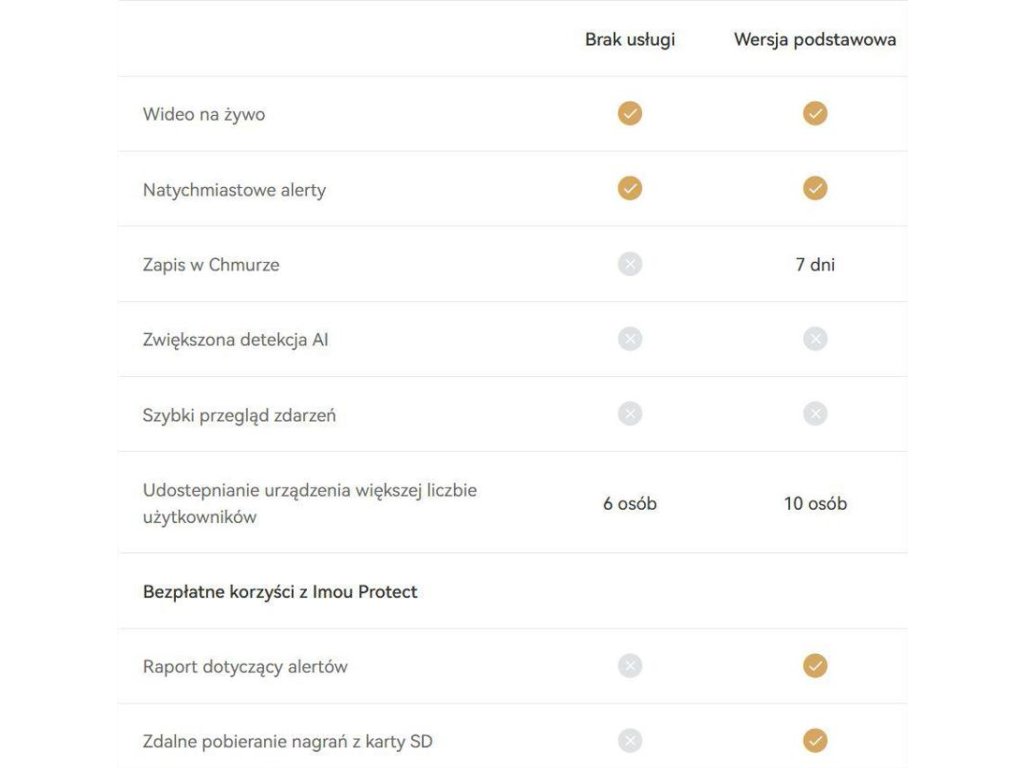Screen dimensions: 1024x768
Task: Click Wideo na żywo checkmark under Wersja podstawowa
Action: [x=815, y=114]
